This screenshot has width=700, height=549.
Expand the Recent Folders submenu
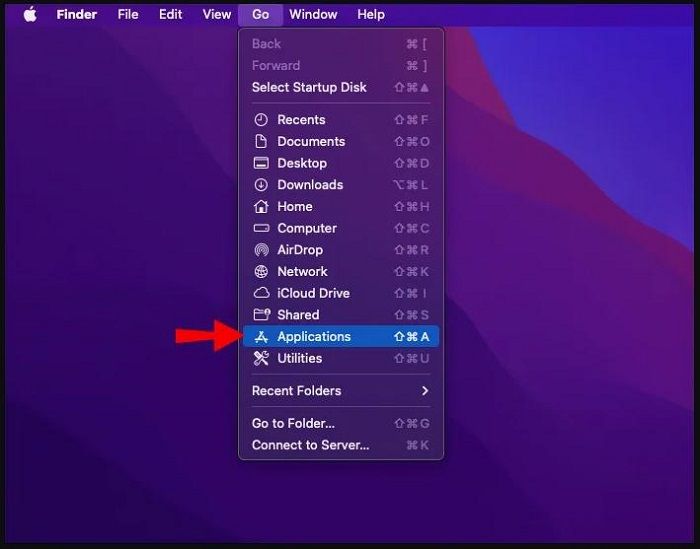340,391
